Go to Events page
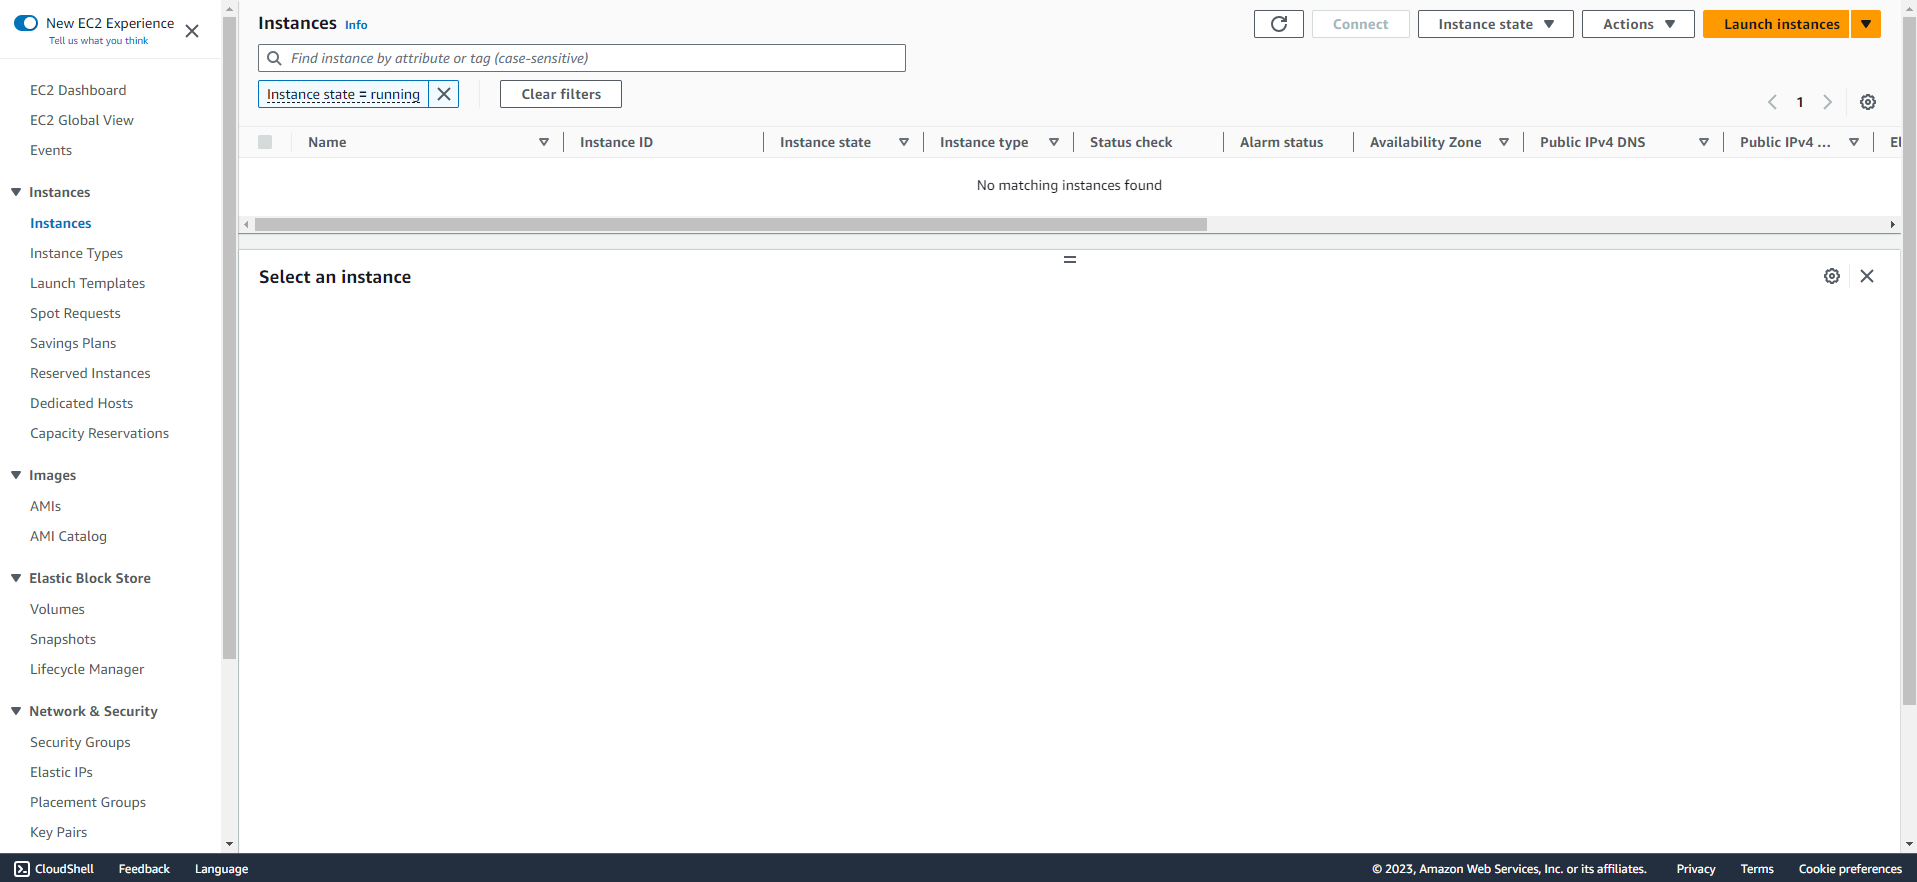Viewport: 1917px width, 882px height. click(51, 150)
